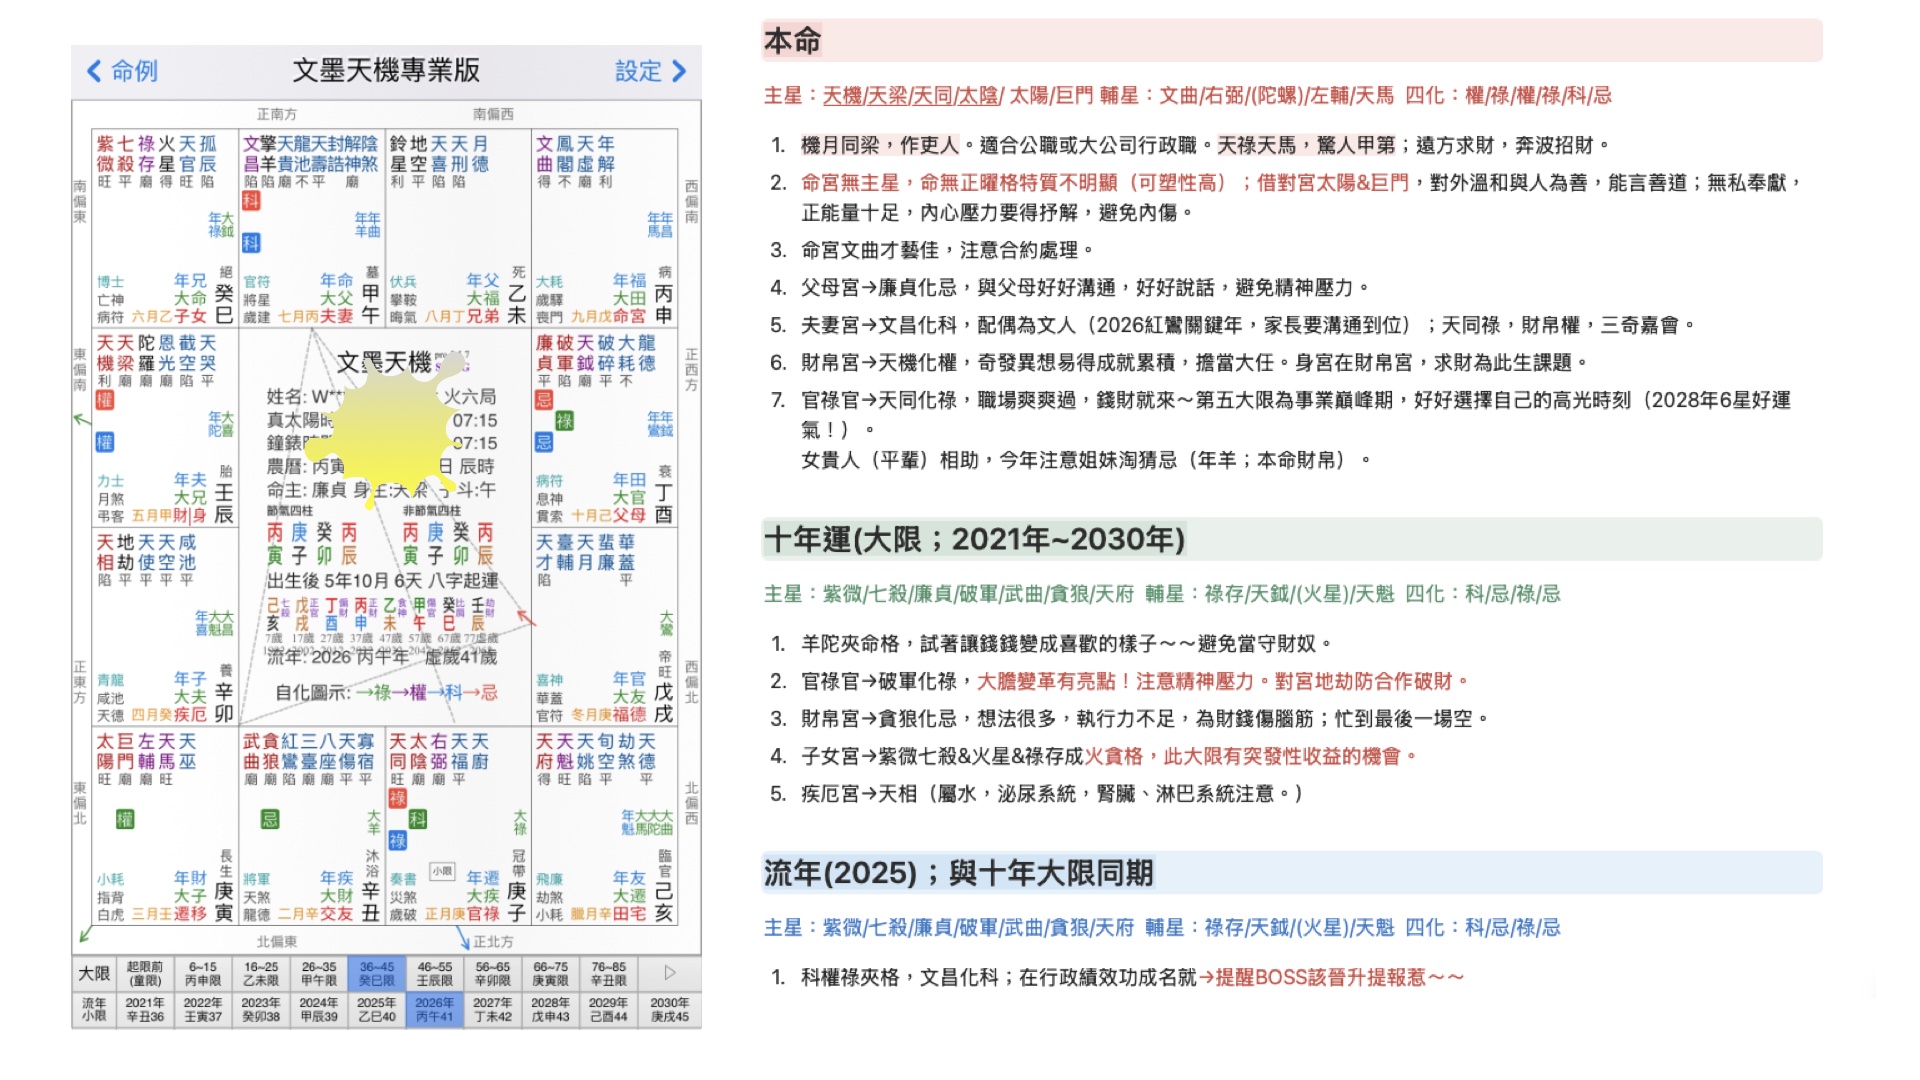Click the green 忌 badge in 辛丑 palace
The image size is (1920, 1080).
pyautogui.click(x=270, y=819)
